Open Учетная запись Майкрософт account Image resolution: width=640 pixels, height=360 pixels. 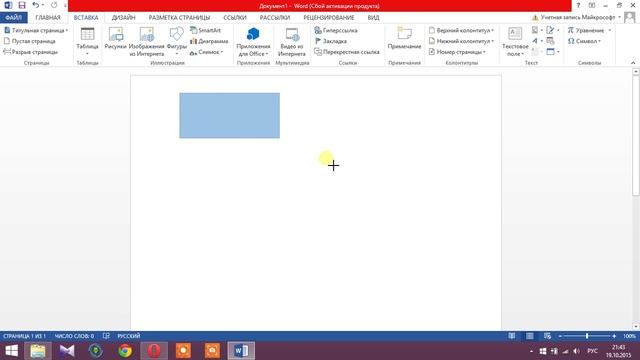pos(577,18)
